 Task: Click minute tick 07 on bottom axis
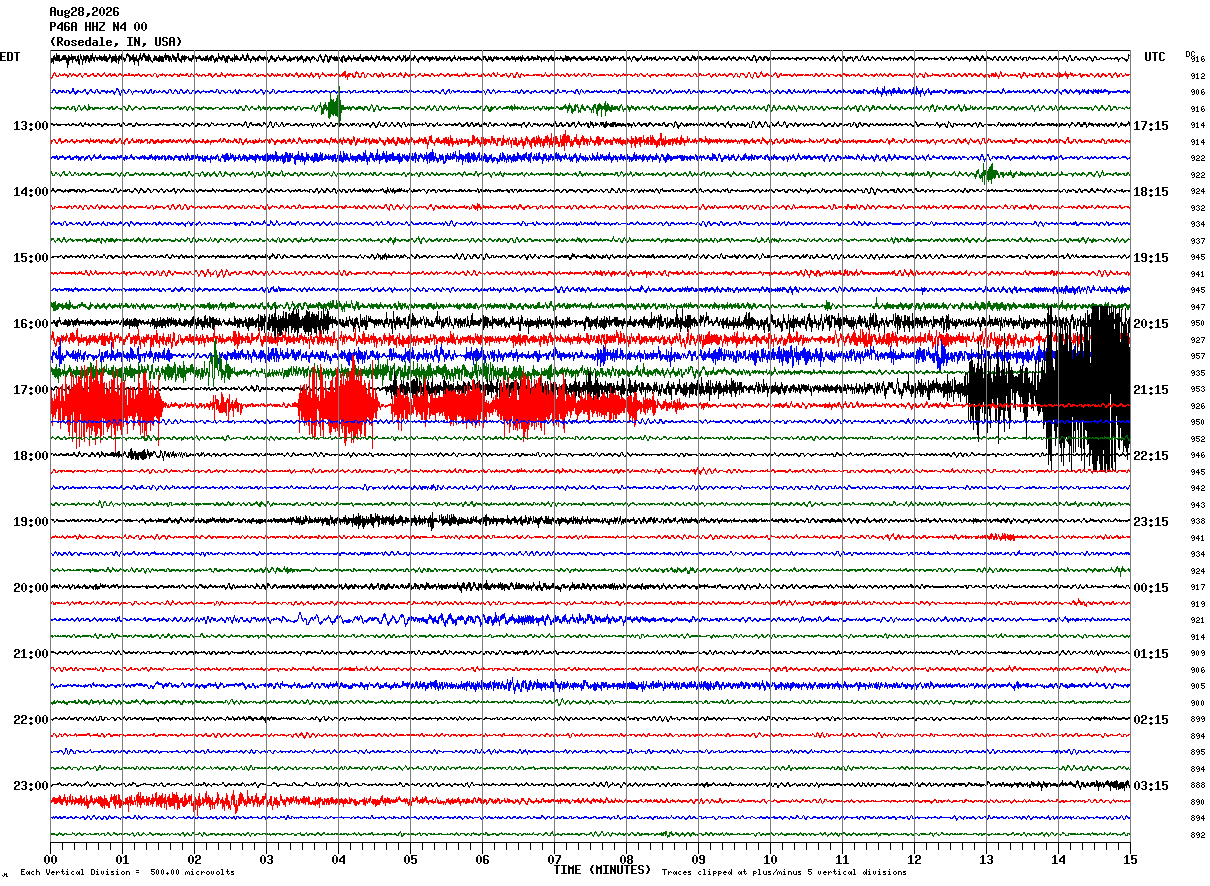[x=554, y=860]
